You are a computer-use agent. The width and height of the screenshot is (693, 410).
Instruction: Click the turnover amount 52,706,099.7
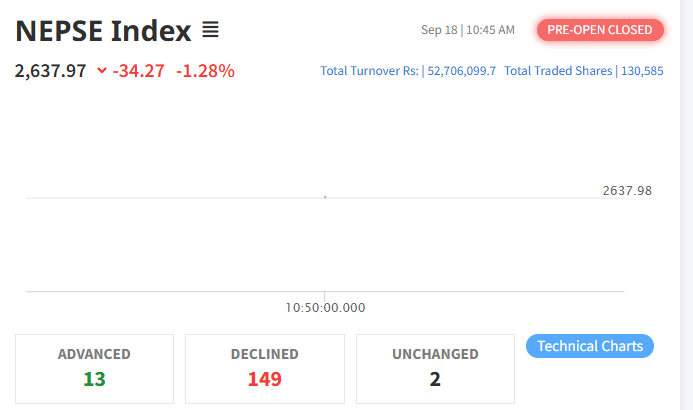click(461, 71)
